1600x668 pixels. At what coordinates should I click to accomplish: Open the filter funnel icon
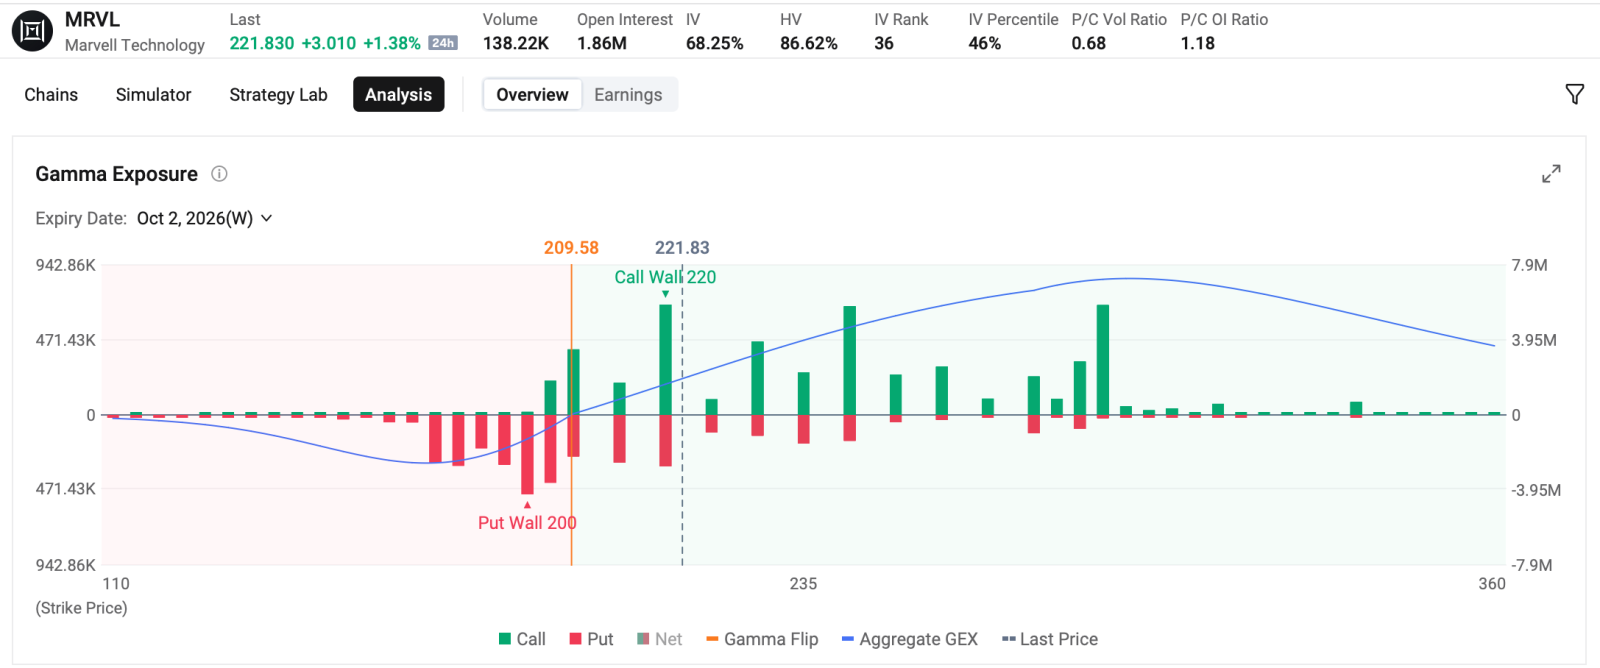pos(1574,94)
